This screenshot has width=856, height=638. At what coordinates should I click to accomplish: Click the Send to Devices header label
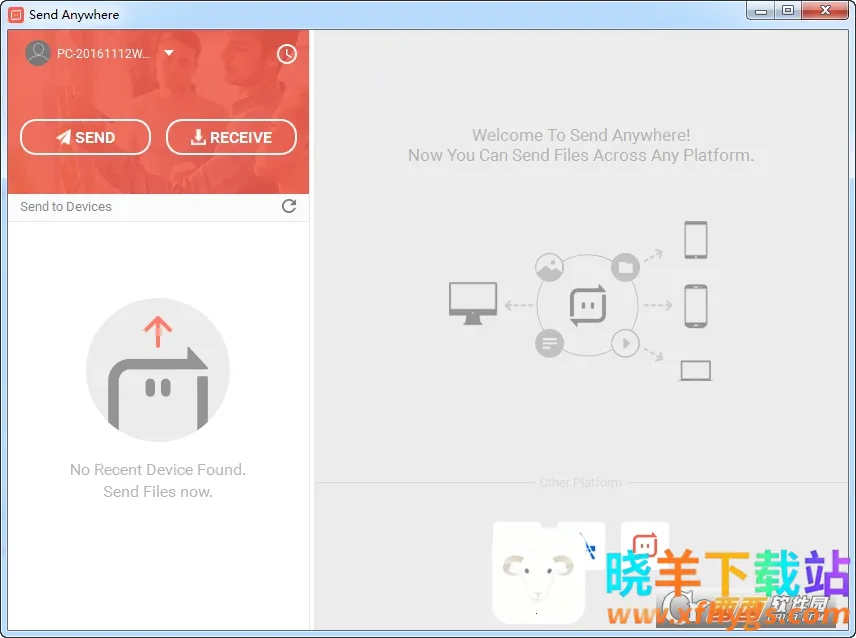pyautogui.click(x=66, y=207)
